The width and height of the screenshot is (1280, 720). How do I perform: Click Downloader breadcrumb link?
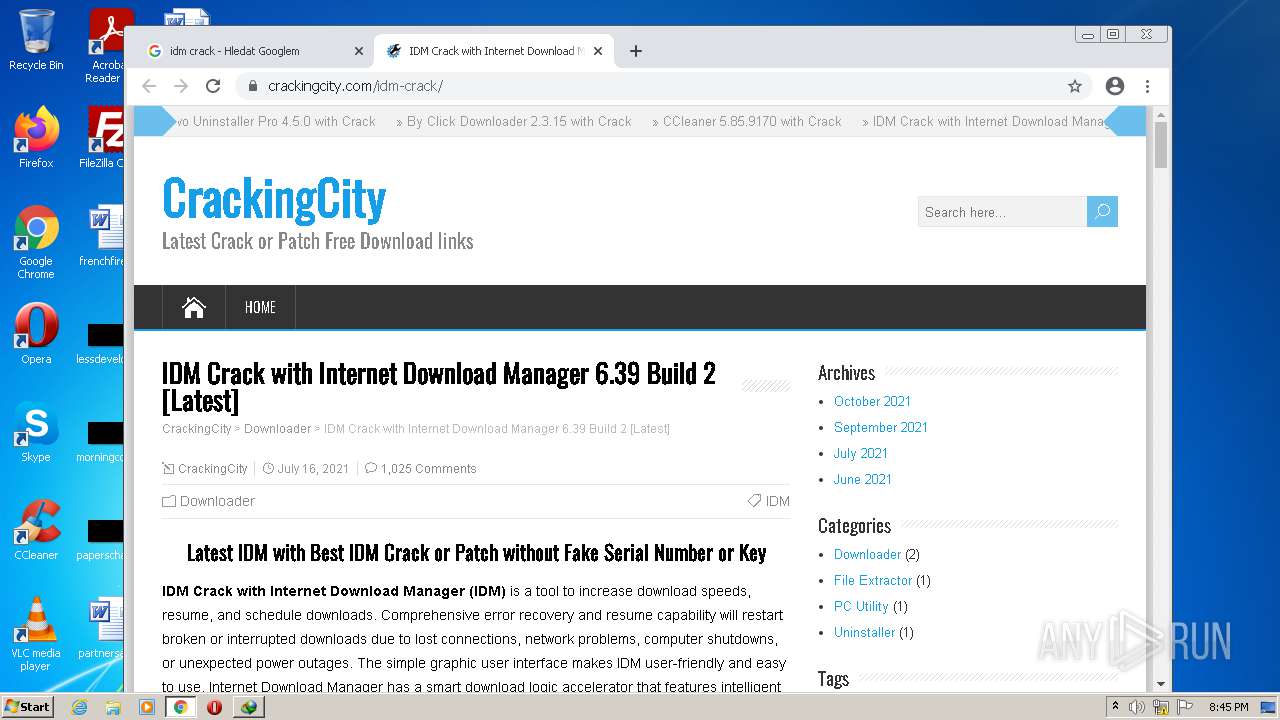tap(277, 428)
